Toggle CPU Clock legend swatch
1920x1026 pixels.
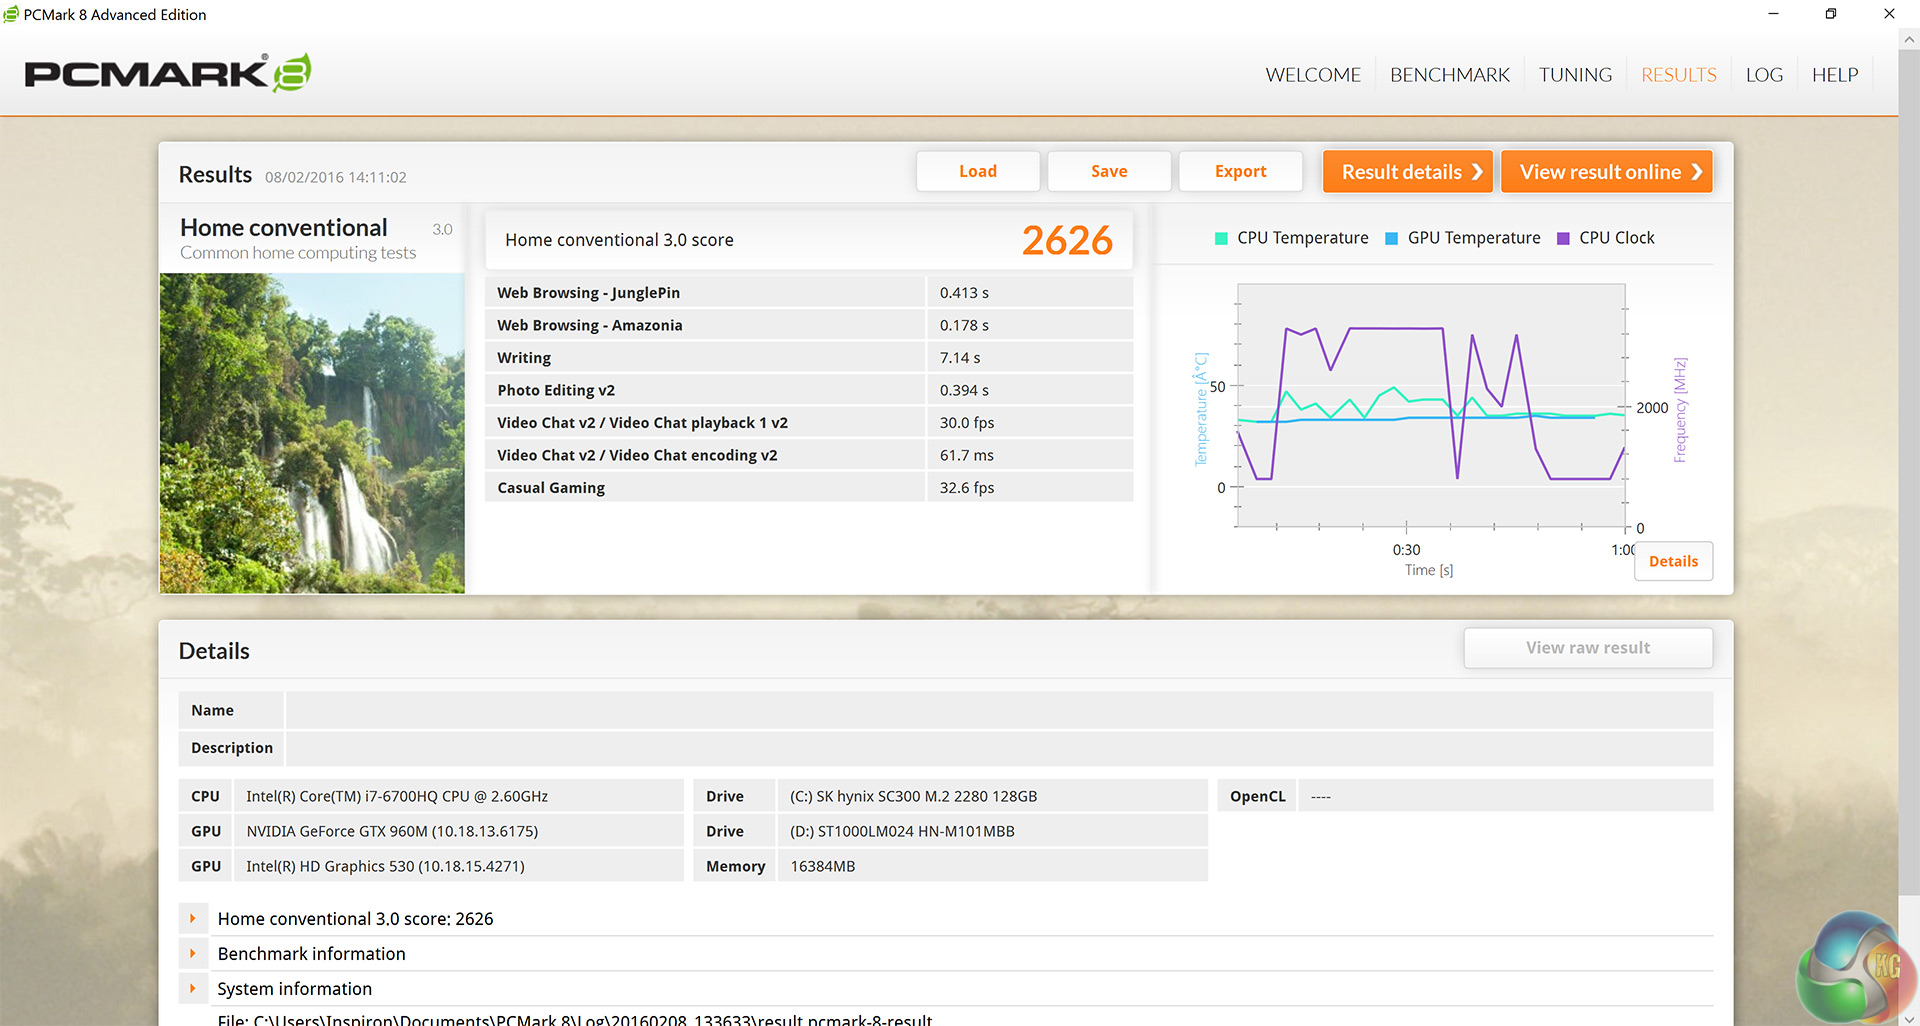point(1563,238)
